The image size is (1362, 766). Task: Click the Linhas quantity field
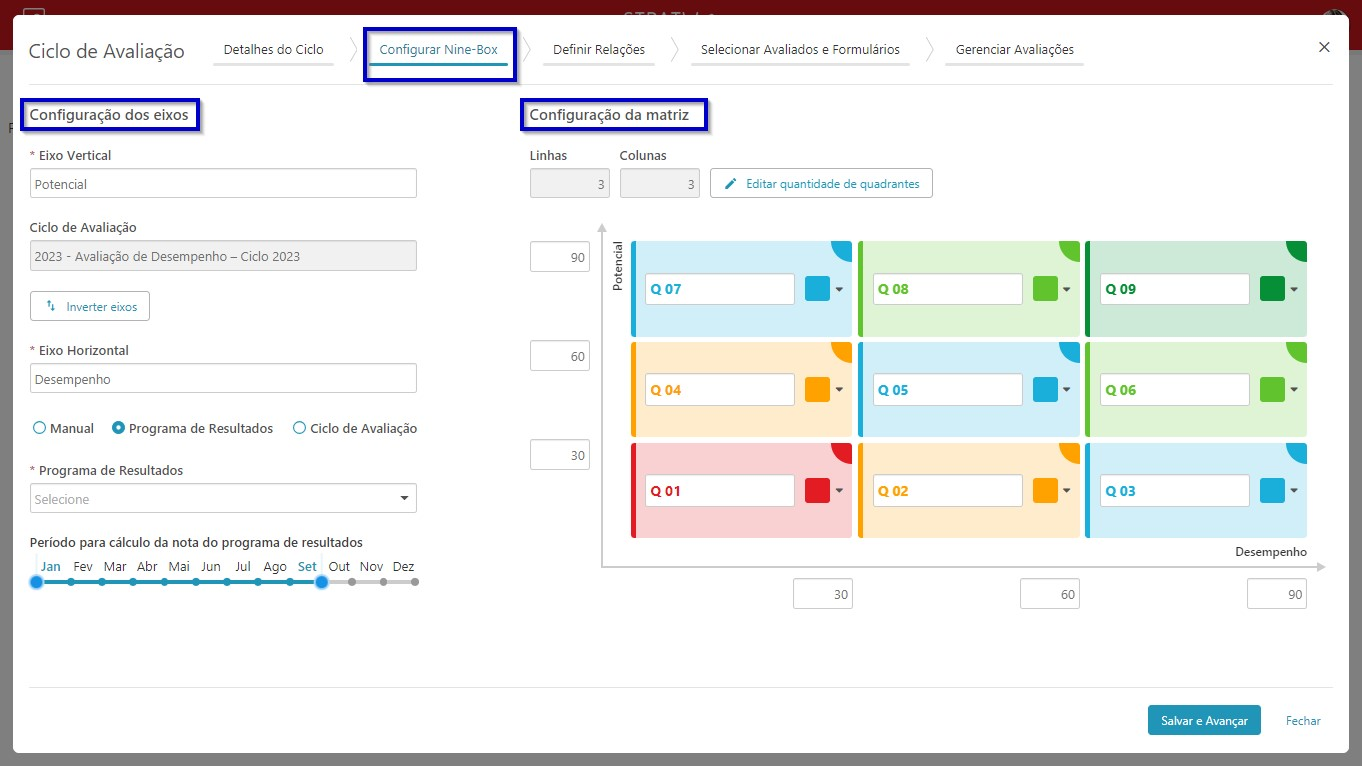(570, 183)
